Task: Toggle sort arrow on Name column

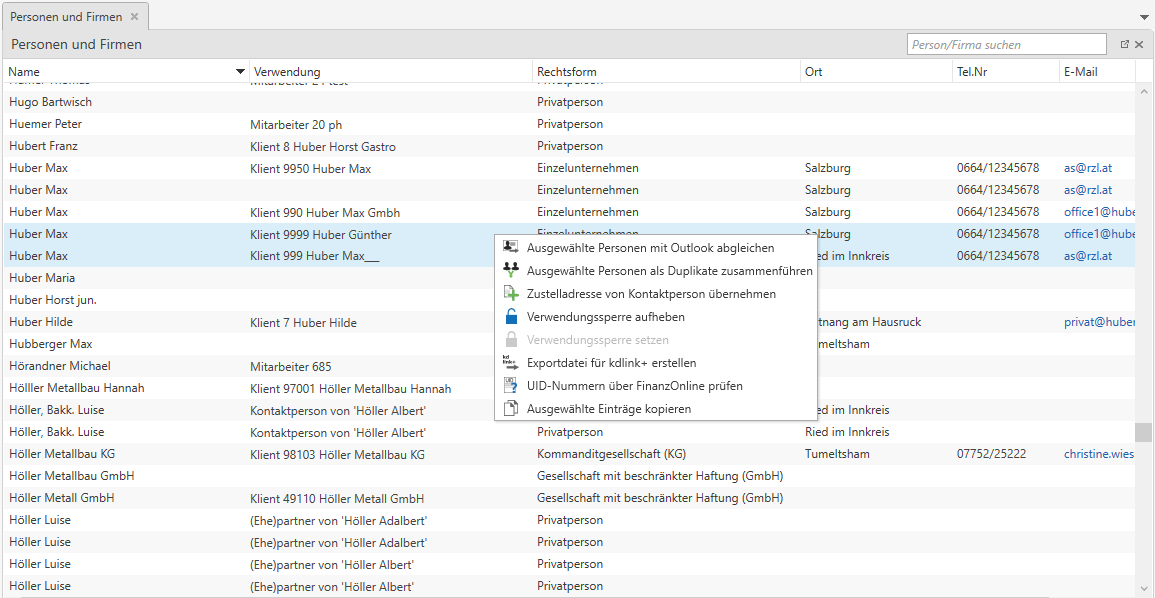Action: (240, 72)
